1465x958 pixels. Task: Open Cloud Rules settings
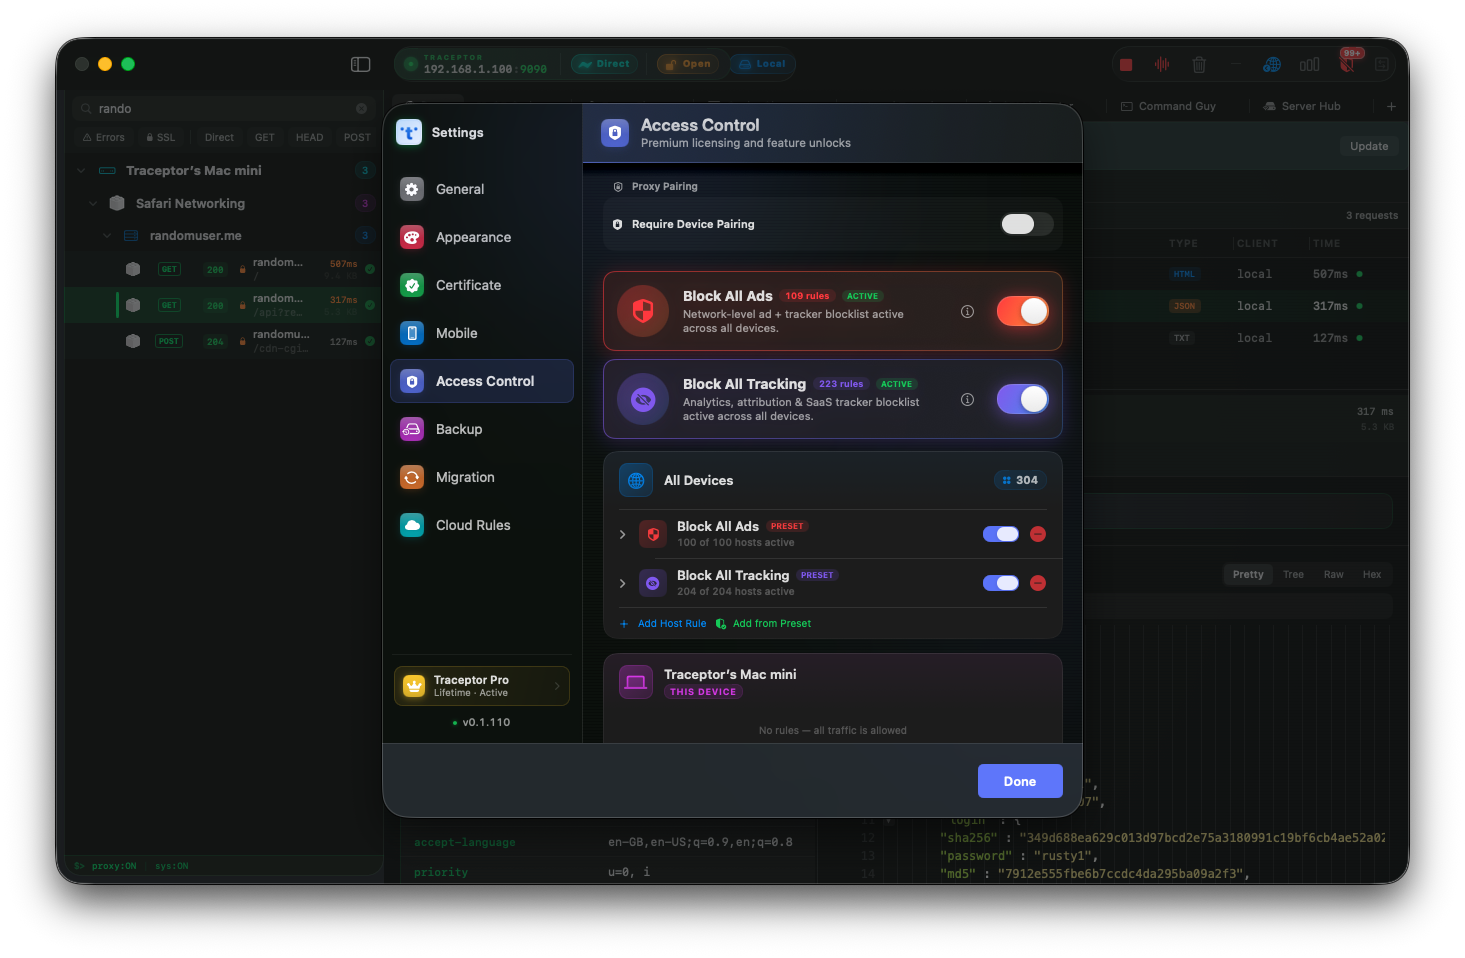482,525
